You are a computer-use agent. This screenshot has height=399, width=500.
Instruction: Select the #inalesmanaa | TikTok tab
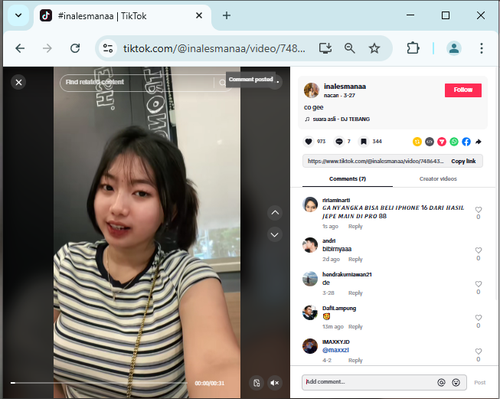pyautogui.click(x=123, y=16)
